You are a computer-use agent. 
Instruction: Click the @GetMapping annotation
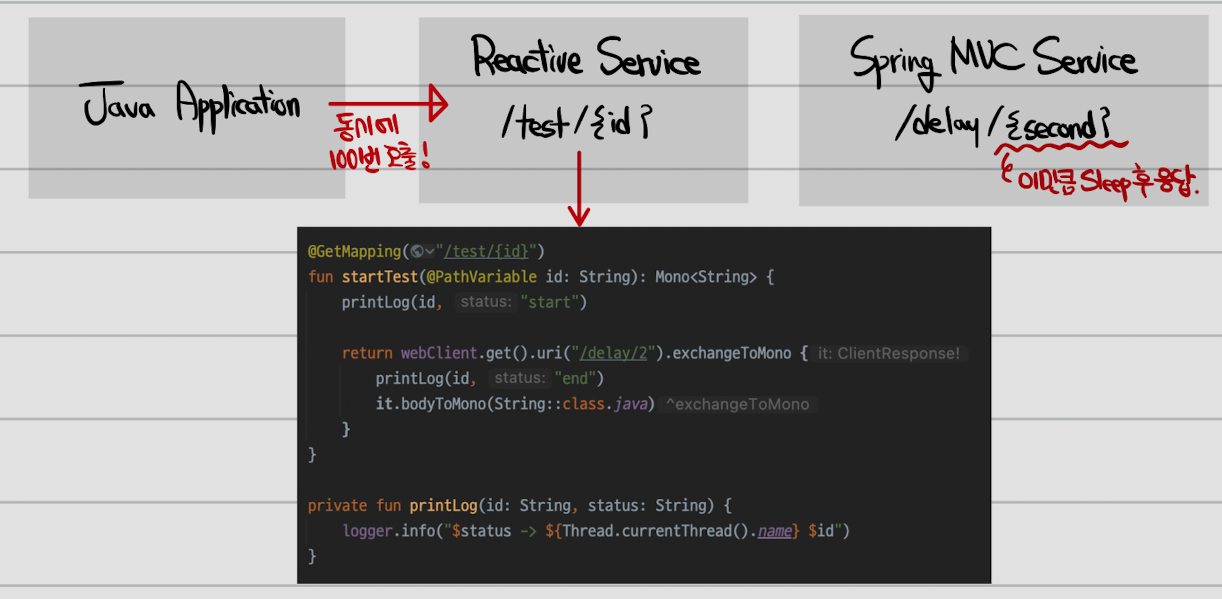(x=354, y=251)
